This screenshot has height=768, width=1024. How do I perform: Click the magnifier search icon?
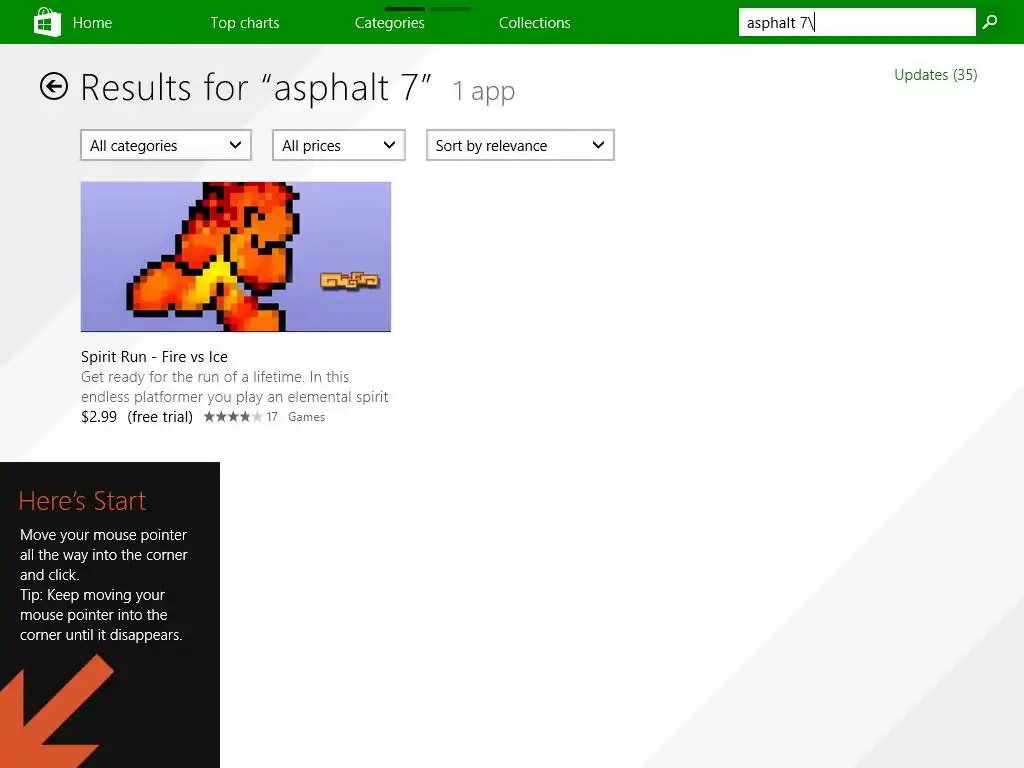(x=990, y=22)
